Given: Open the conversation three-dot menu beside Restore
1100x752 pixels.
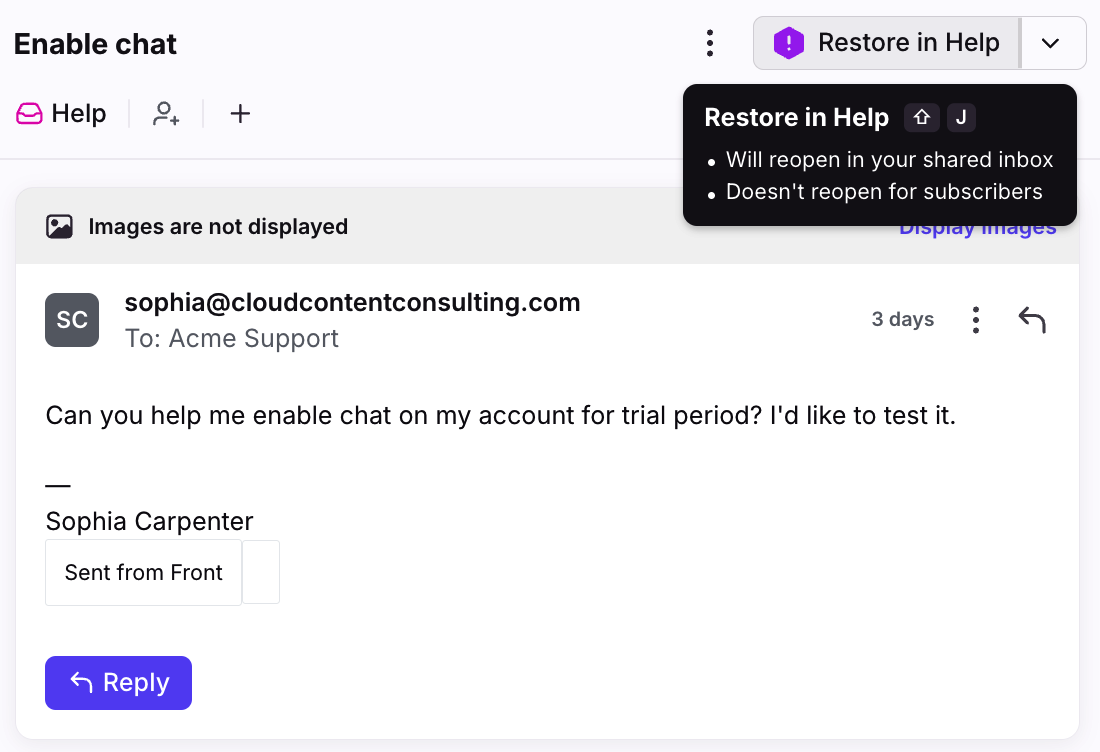Looking at the screenshot, I should coord(710,43).
